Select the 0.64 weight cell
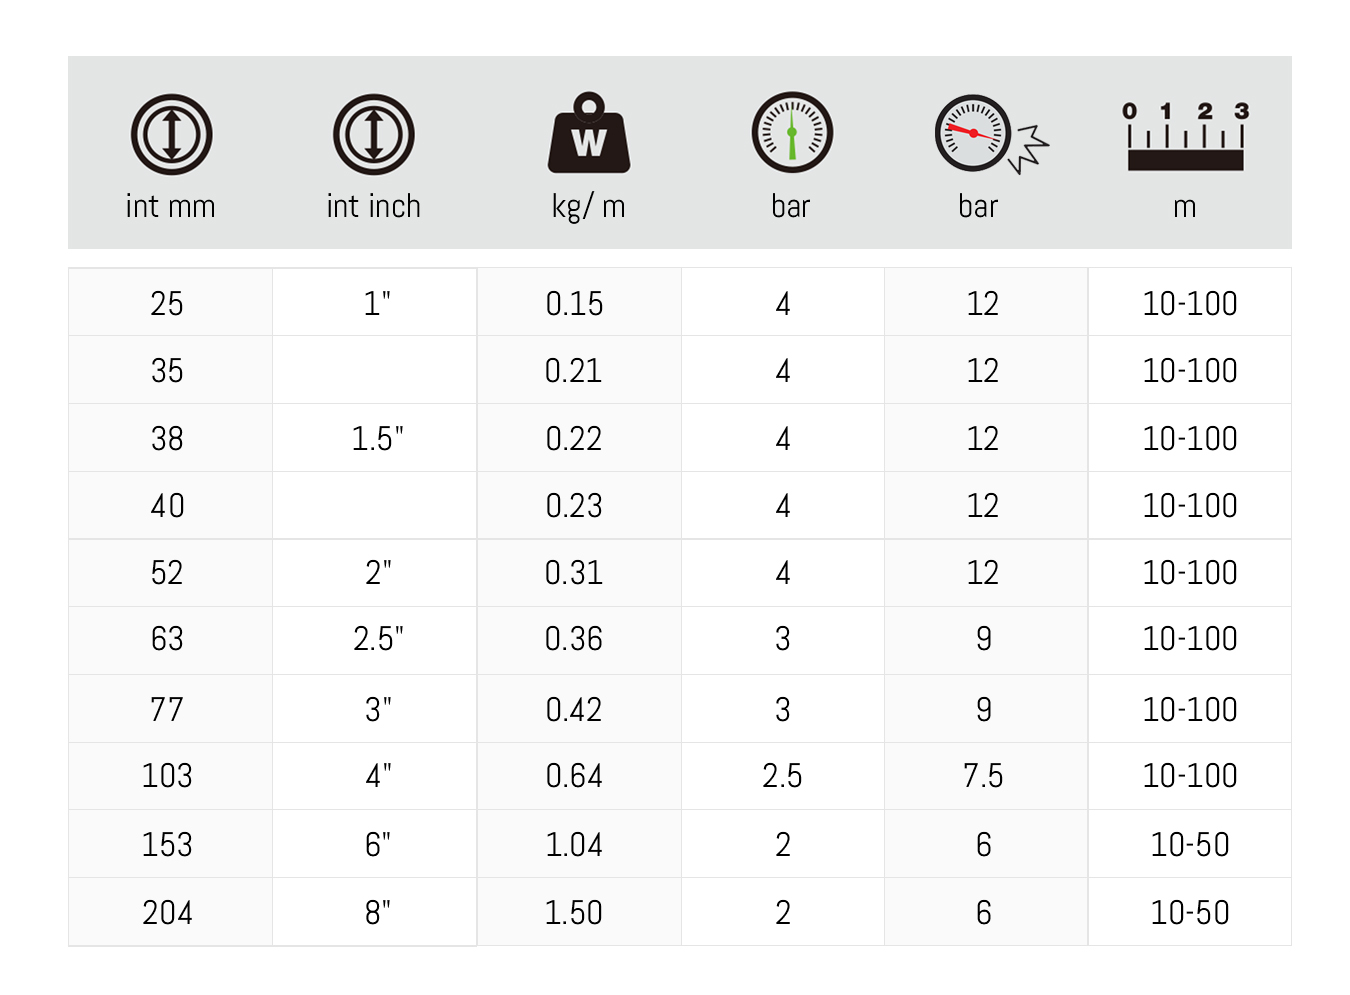This screenshot has height=995, width=1350. (x=574, y=776)
